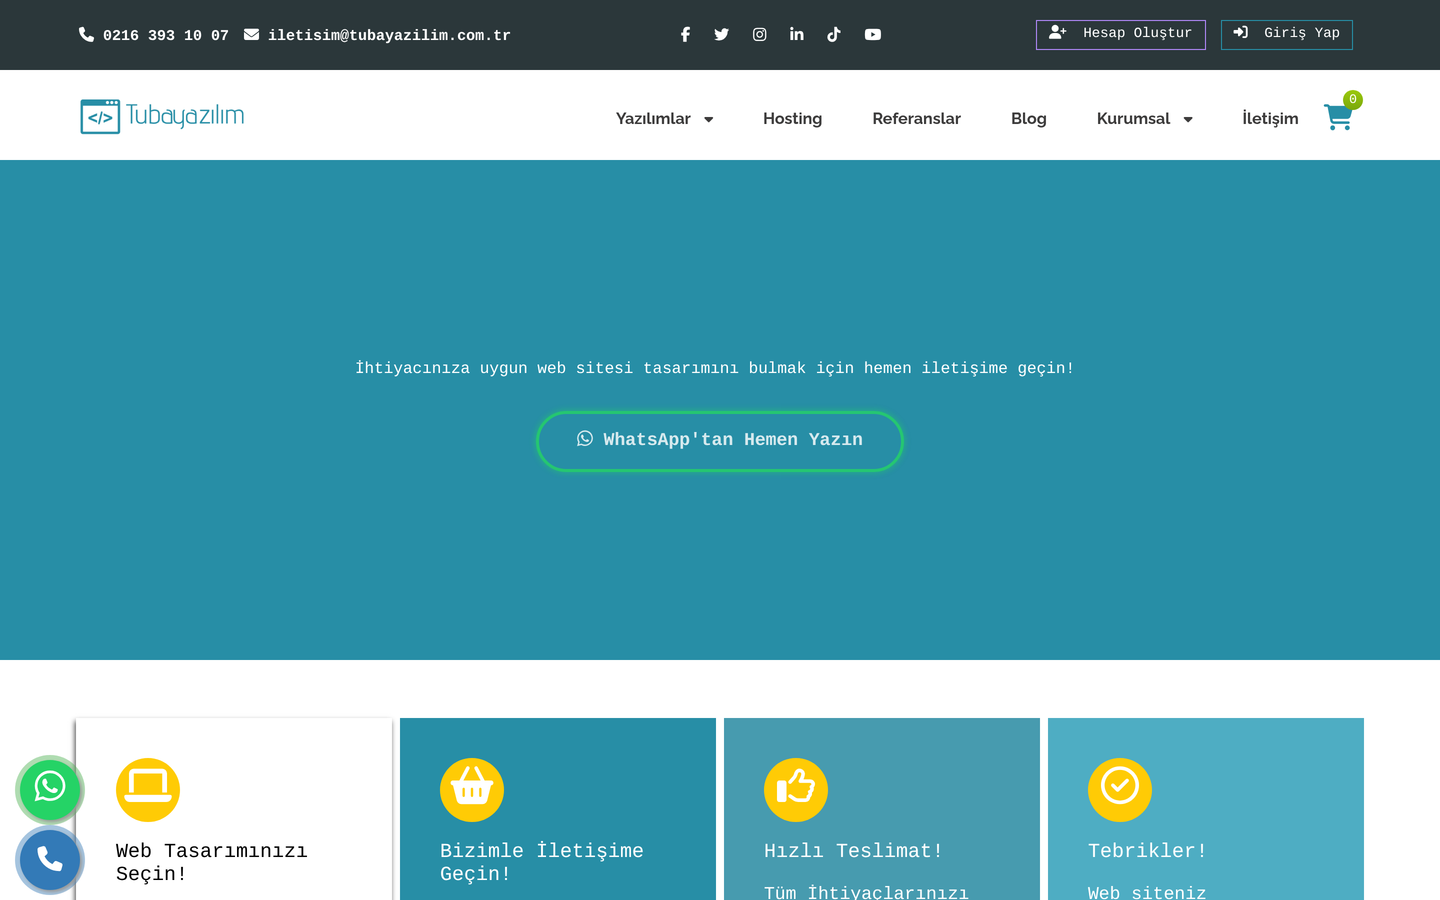Click WhatsApp'tan Hemen Yazın button
The image size is (1440, 900).
tap(720, 440)
